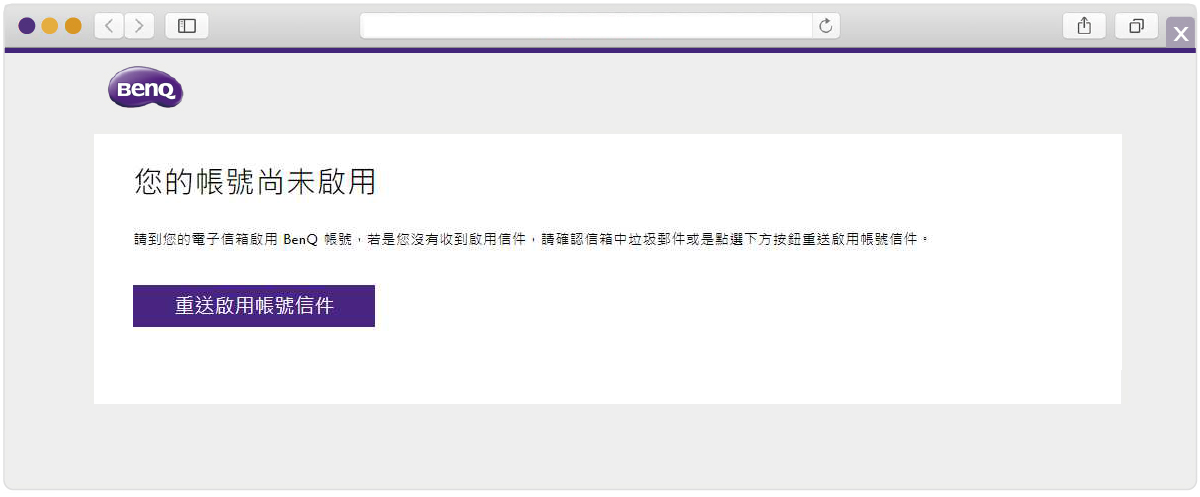Click the reload page icon
The image size is (1200, 497).
(825, 26)
